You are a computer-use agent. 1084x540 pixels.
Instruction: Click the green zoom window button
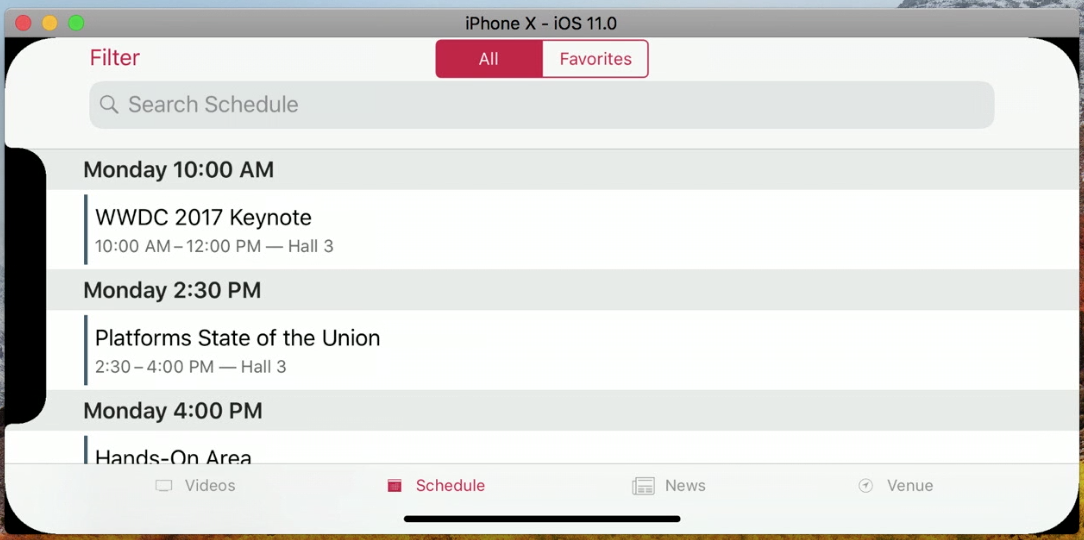click(76, 24)
